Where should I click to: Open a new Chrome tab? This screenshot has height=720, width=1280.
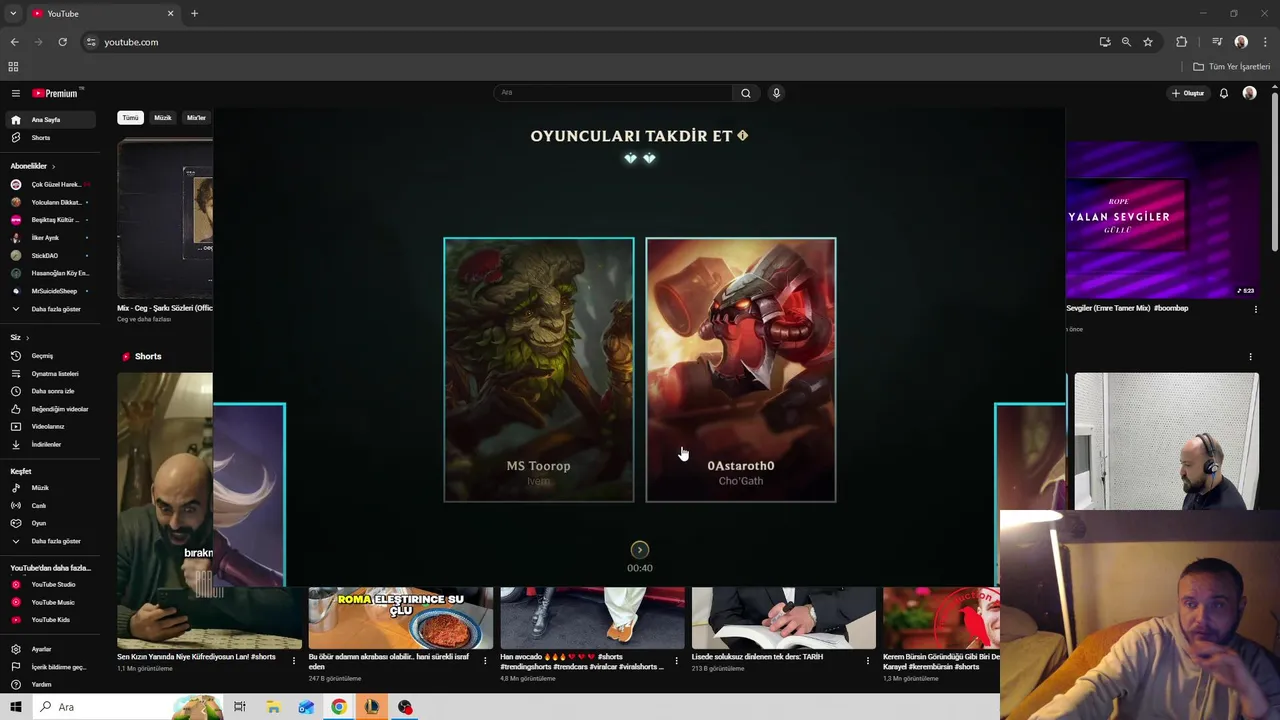coord(194,14)
